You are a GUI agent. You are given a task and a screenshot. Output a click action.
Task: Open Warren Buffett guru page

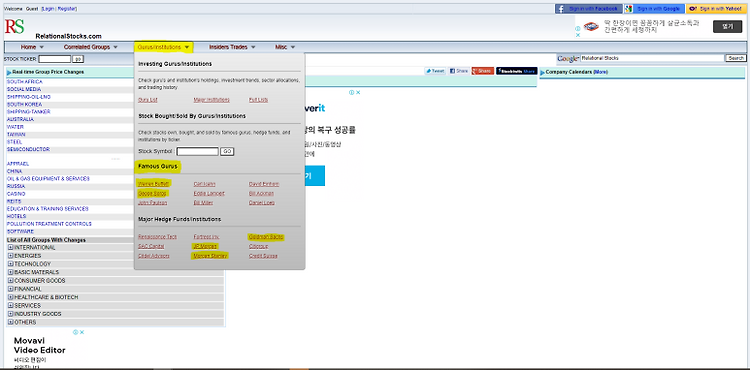[153, 184]
